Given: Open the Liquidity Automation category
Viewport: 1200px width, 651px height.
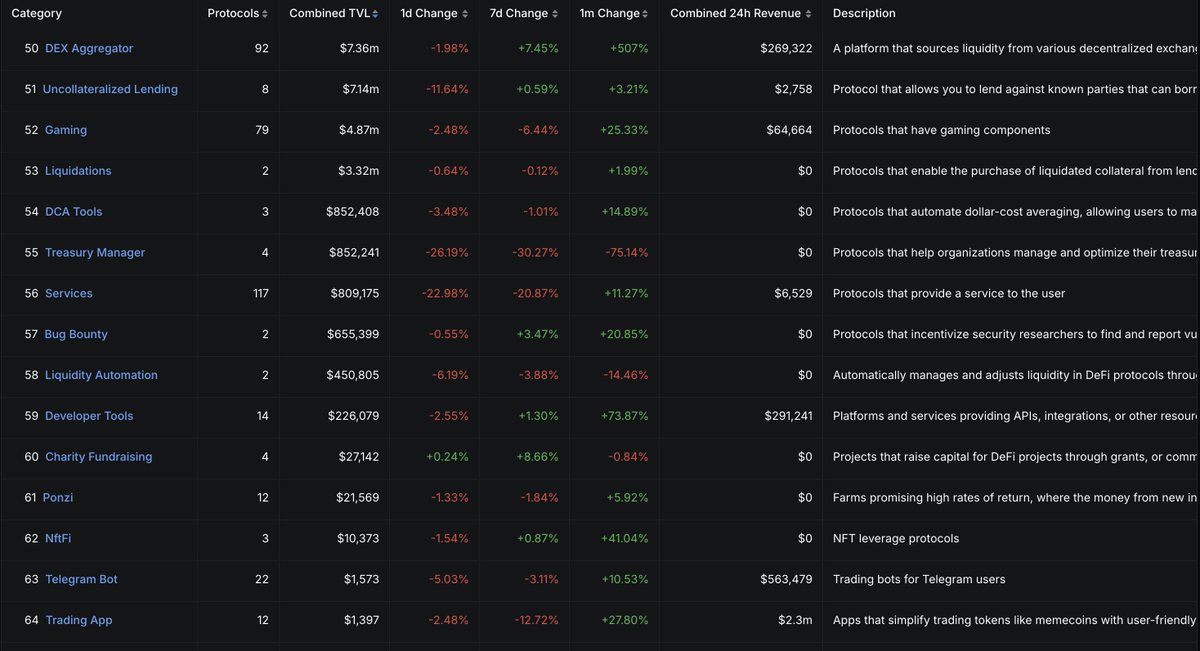Looking at the screenshot, I should coord(101,375).
